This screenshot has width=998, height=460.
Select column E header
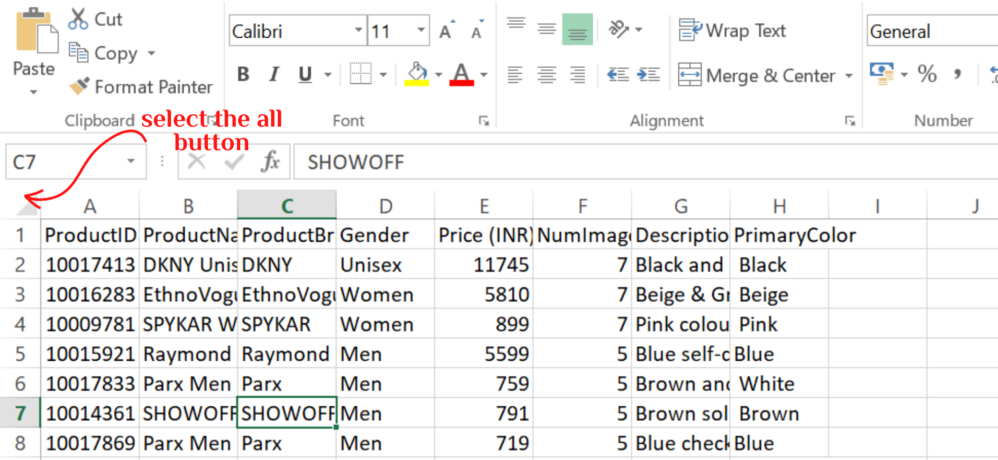pos(484,206)
